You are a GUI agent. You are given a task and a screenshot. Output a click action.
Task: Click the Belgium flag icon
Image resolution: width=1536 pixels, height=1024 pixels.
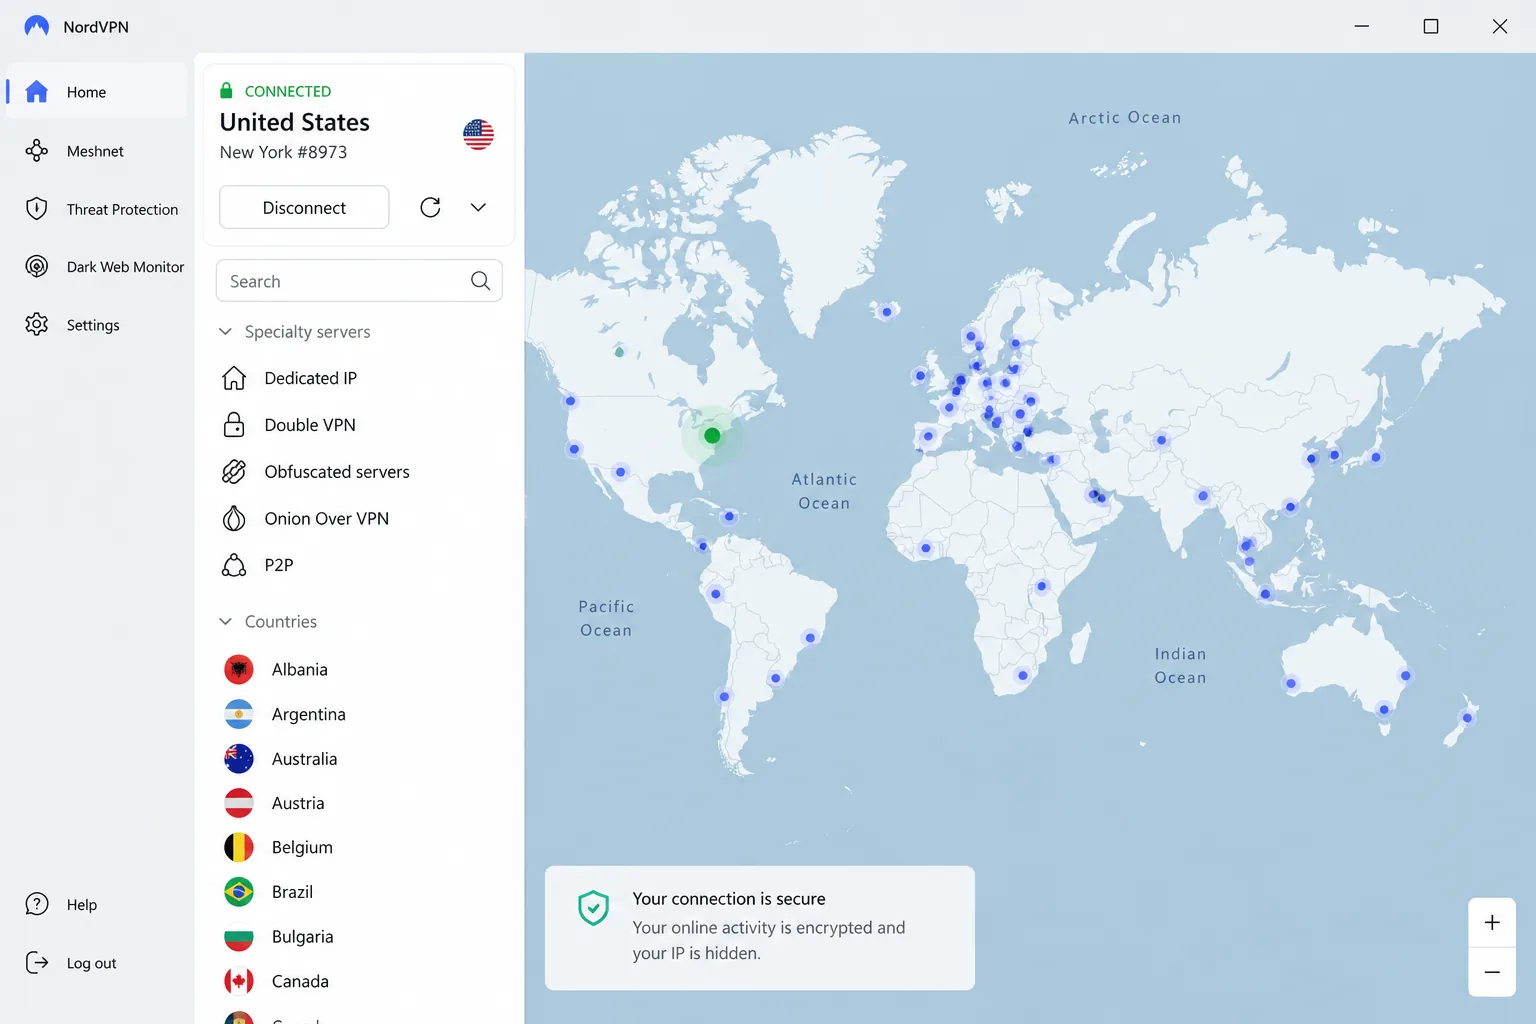coord(239,847)
